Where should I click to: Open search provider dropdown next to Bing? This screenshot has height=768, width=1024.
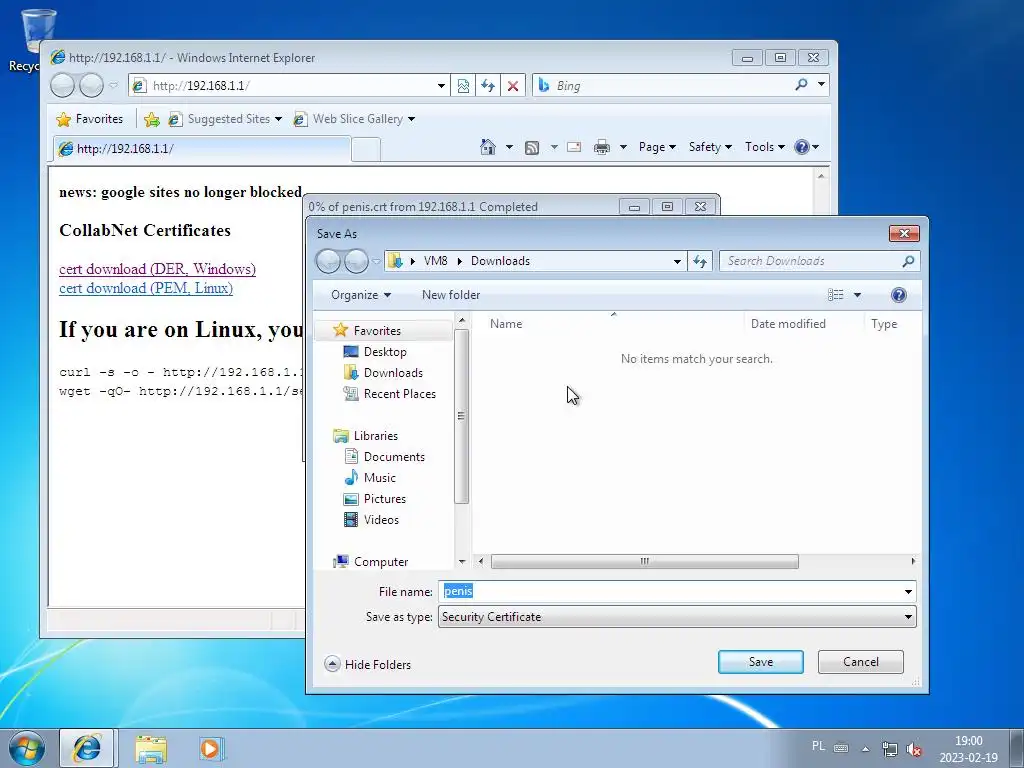tap(821, 84)
